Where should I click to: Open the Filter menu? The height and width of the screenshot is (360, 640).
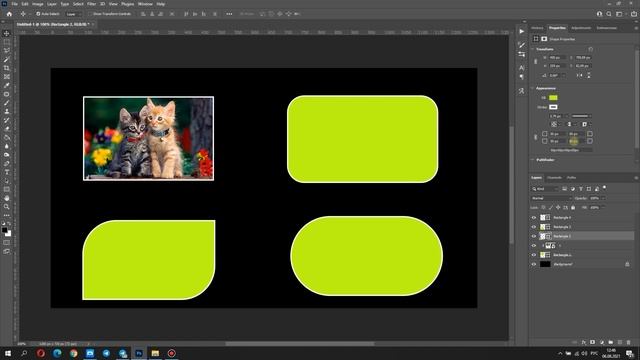[91, 4]
